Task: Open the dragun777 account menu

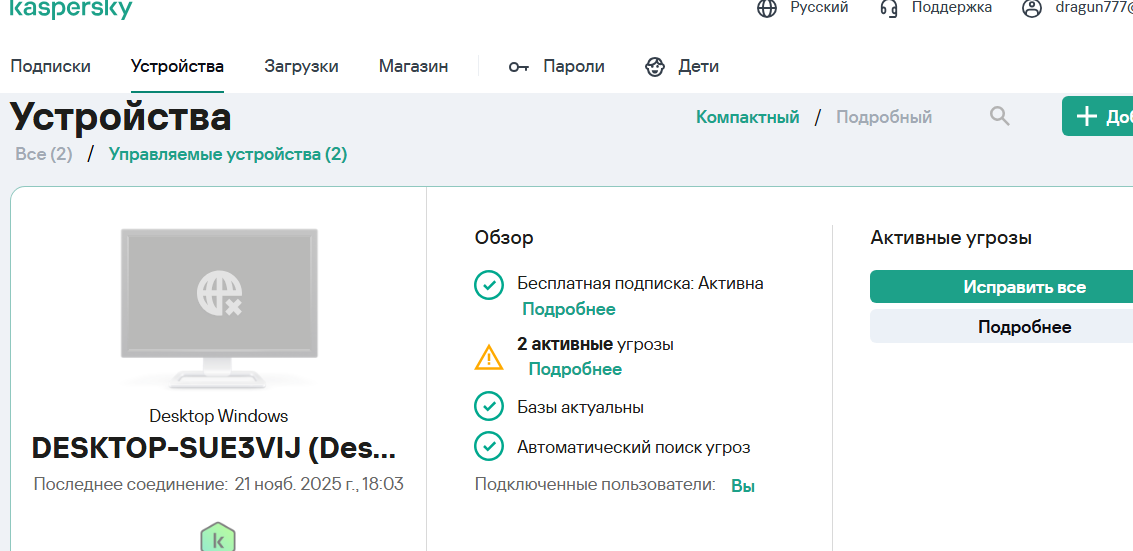Action: 1094,8
